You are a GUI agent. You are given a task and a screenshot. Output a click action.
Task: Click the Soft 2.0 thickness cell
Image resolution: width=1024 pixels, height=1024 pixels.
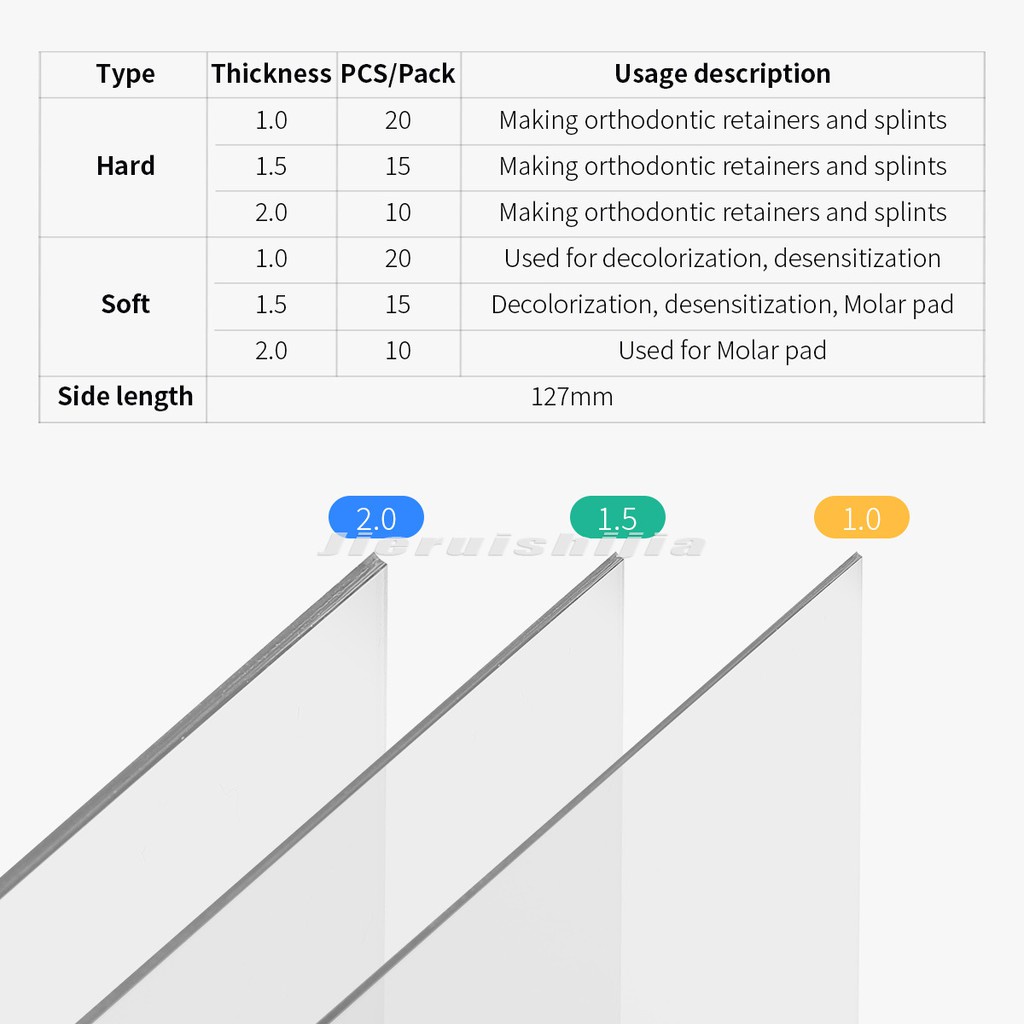(x=271, y=351)
